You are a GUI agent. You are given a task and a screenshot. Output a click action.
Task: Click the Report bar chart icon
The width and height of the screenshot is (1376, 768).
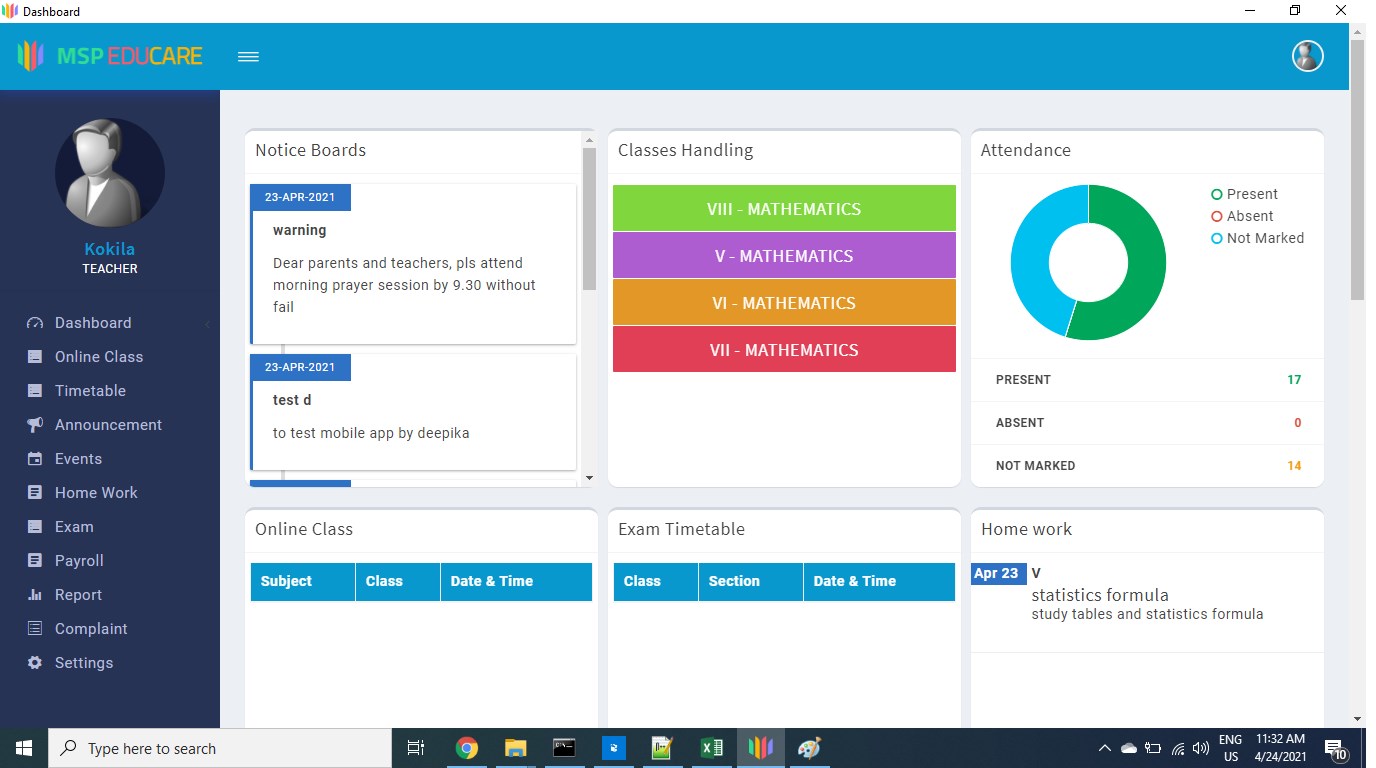coord(35,595)
